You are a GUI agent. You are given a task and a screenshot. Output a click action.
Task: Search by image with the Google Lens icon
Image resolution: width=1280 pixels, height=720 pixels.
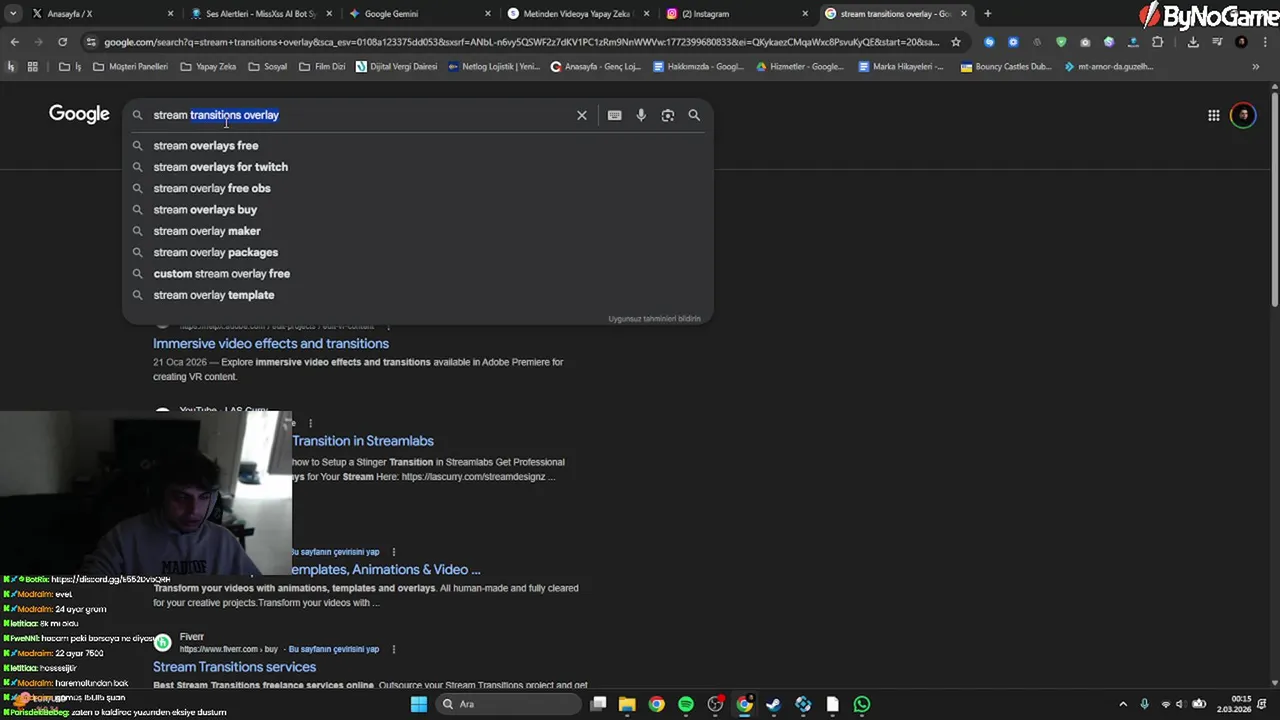pyautogui.click(x=667, y=115)
